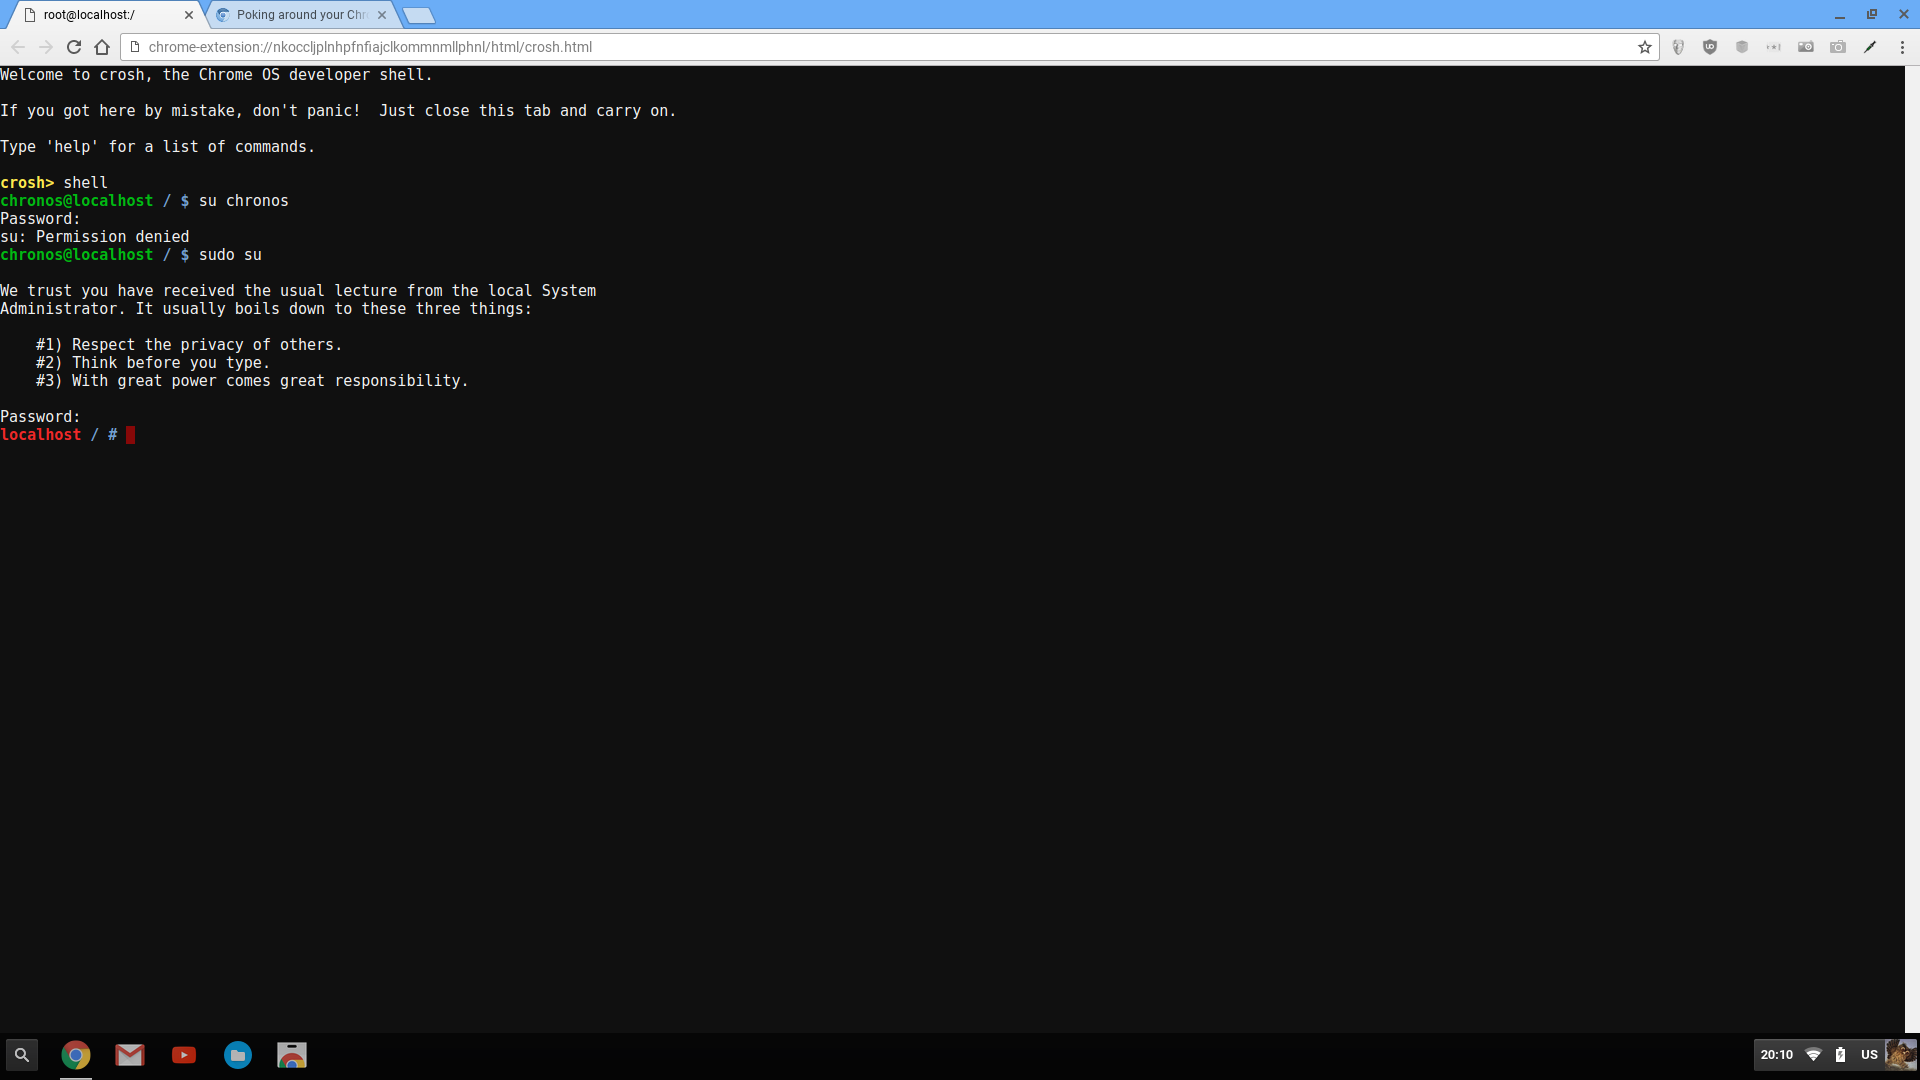Open the uBlock Origin extension
1920x1080 pixels.
coord(1710,47)
